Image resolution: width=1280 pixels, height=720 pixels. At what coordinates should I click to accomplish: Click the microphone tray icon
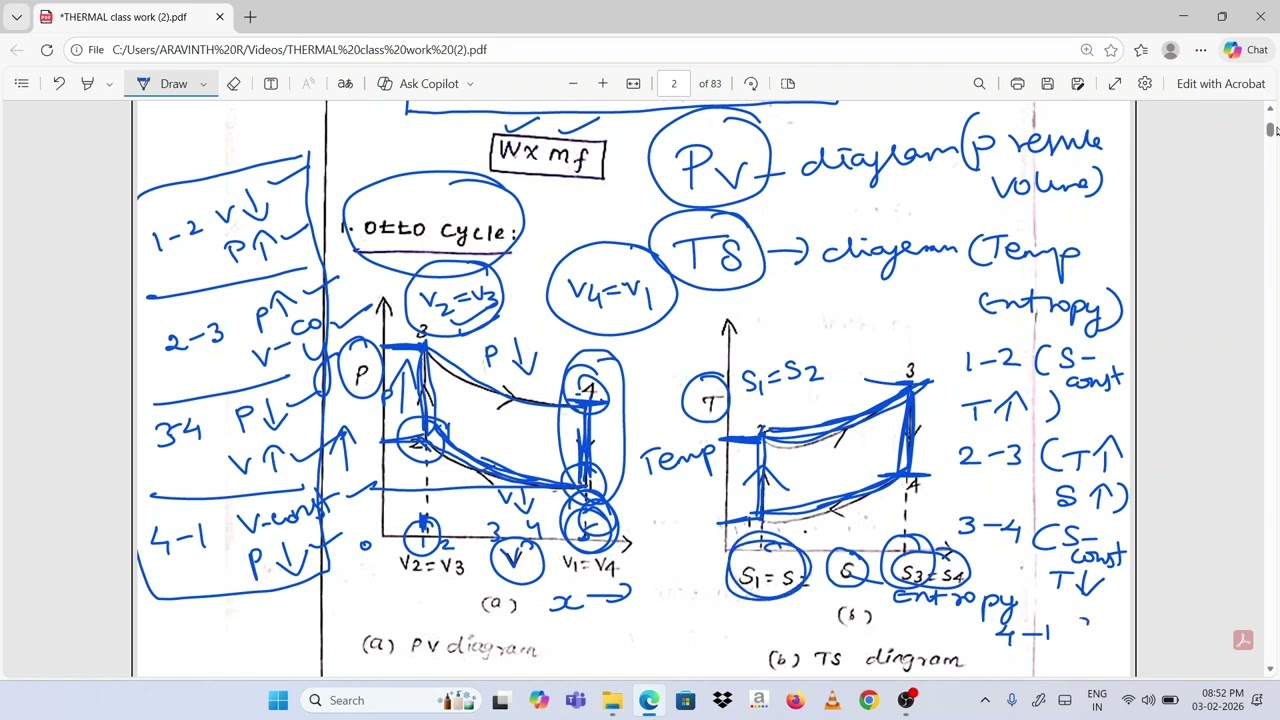pyautogui.click(x=1012, y=700)
